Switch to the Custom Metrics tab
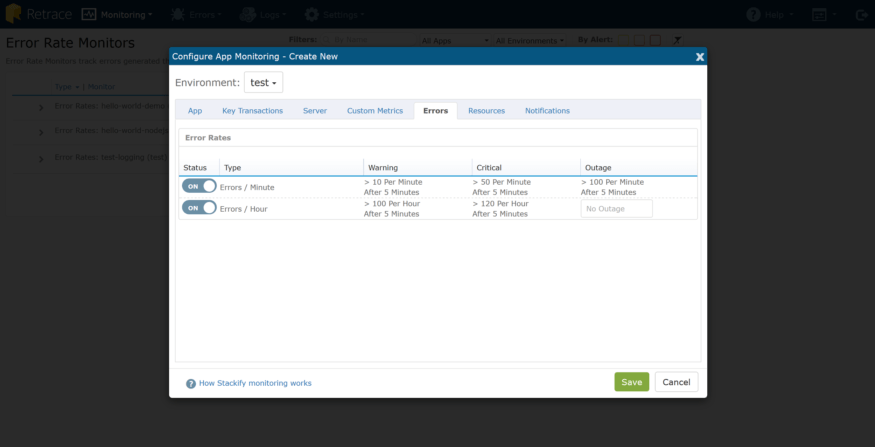The image size is (875, 447). click(x=375, y=111)
